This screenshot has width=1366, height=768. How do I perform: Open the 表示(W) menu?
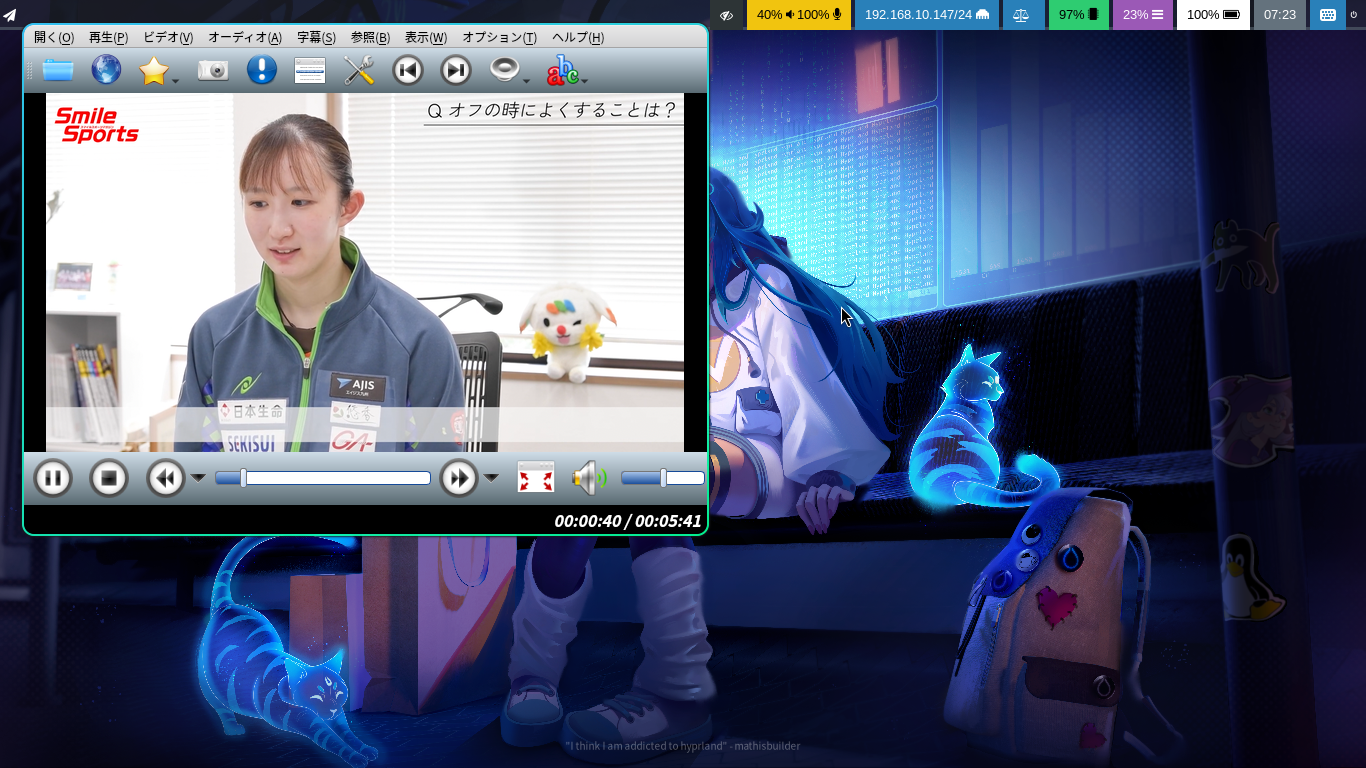point(426,37)
